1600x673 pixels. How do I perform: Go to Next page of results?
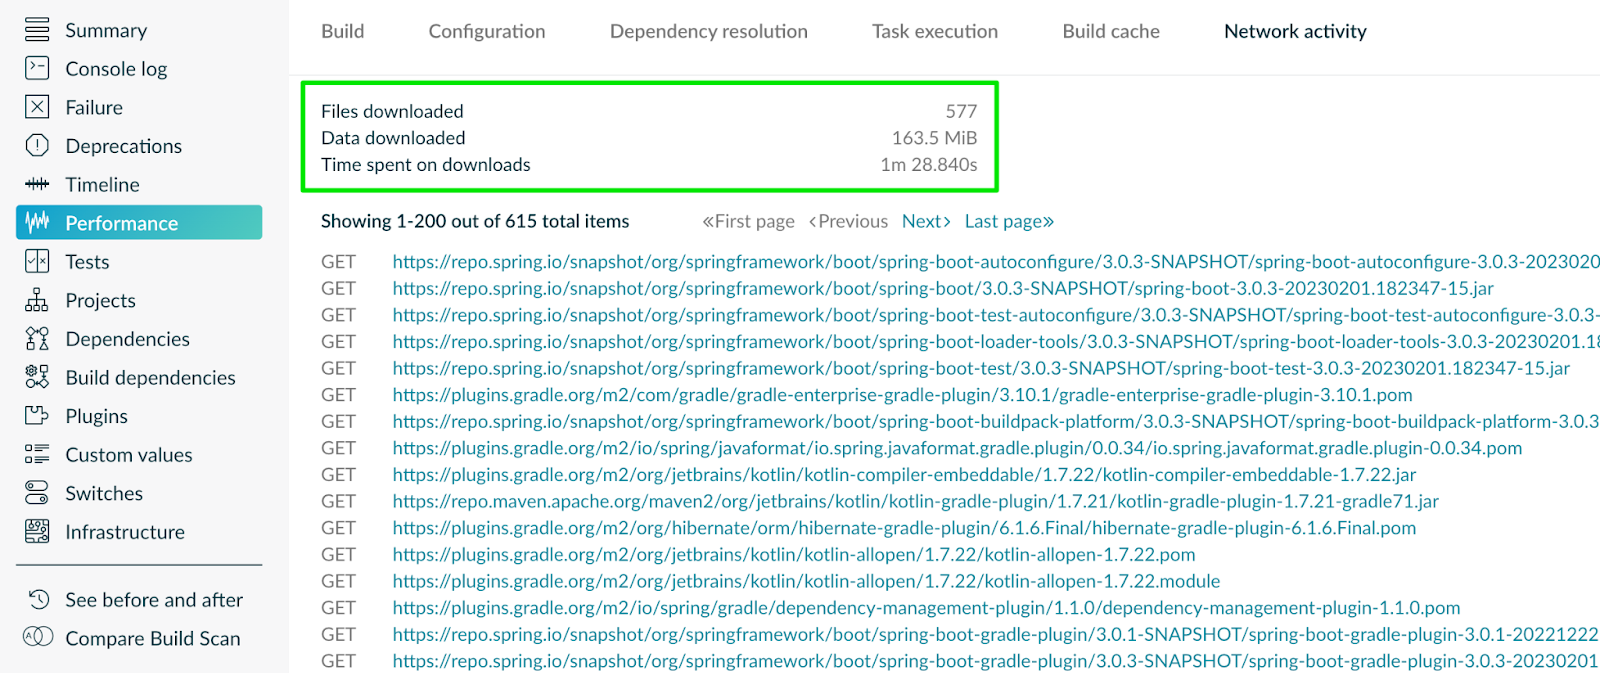pyautogui.click(x=925, y=221)
